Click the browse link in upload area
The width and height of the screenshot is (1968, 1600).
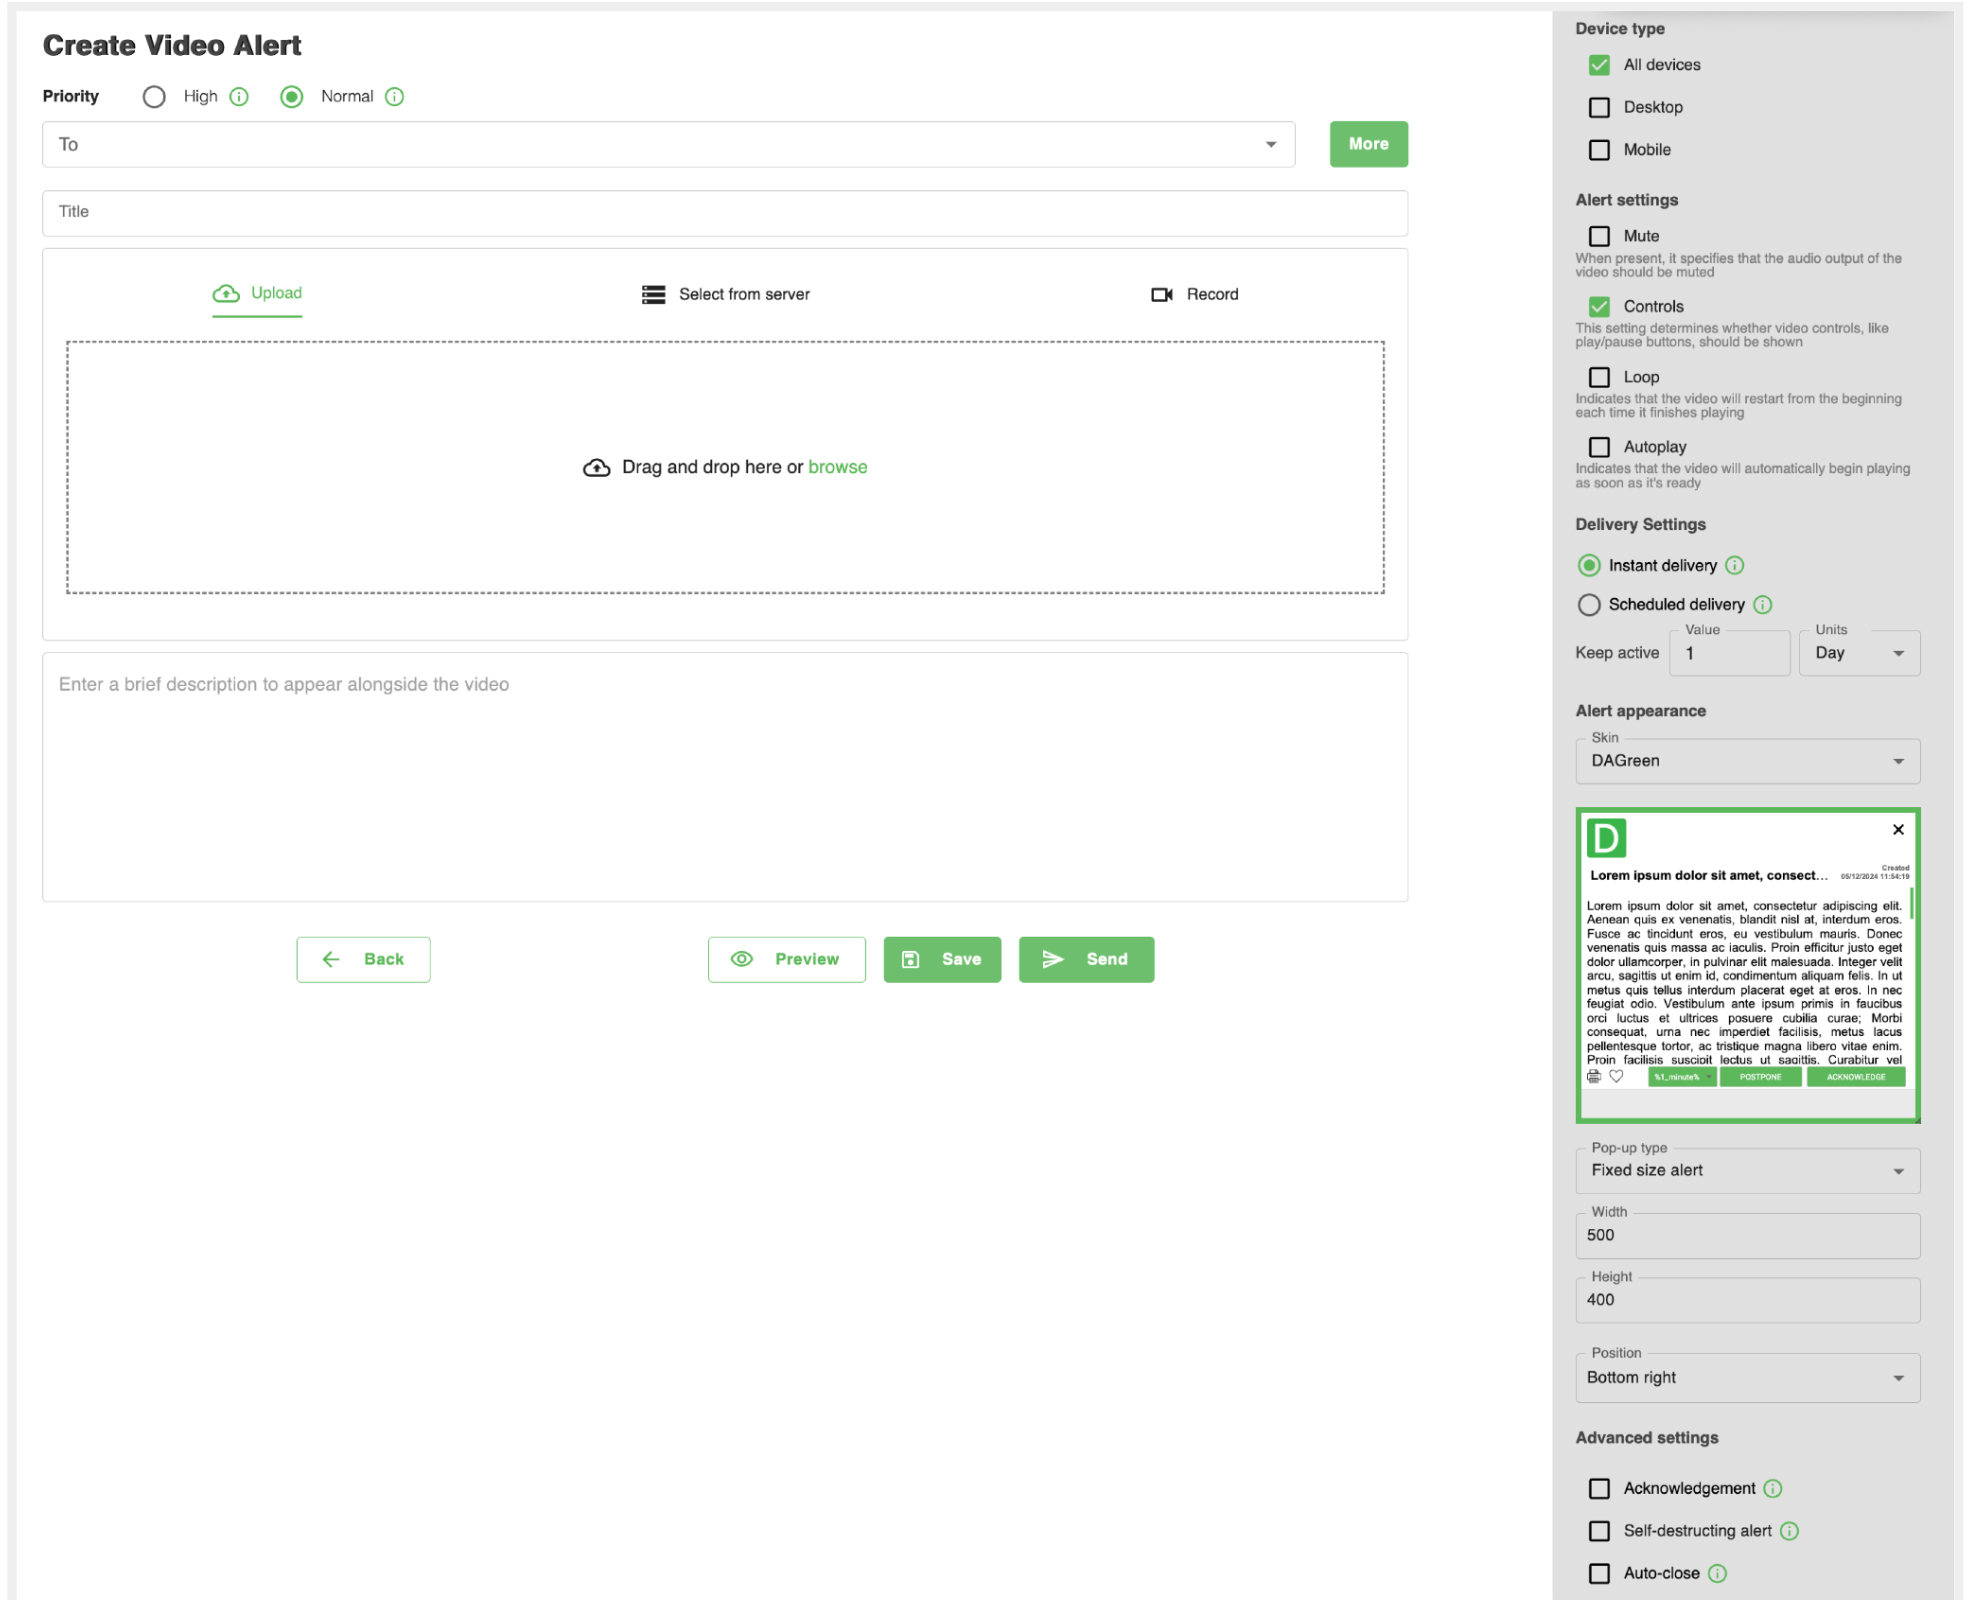[837, 468]
